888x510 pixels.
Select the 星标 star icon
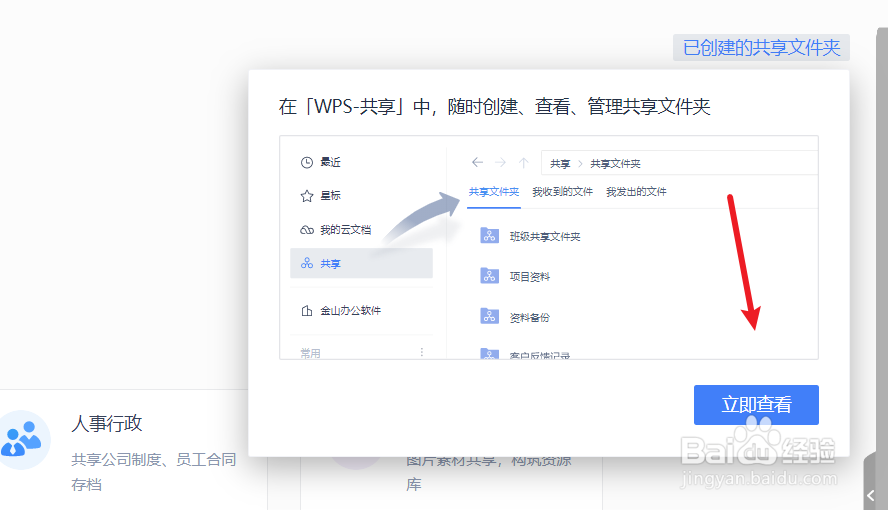pos(306,196)
